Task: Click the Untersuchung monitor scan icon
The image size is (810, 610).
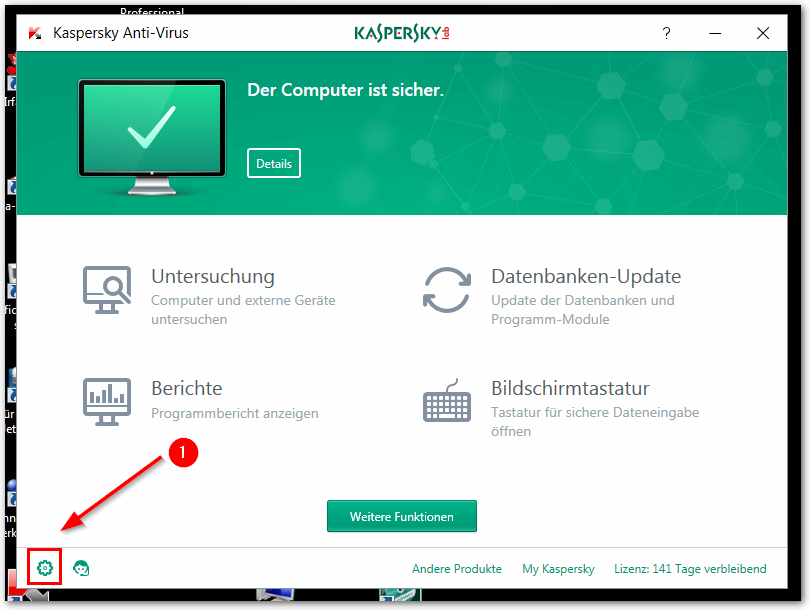Action: 107,290
